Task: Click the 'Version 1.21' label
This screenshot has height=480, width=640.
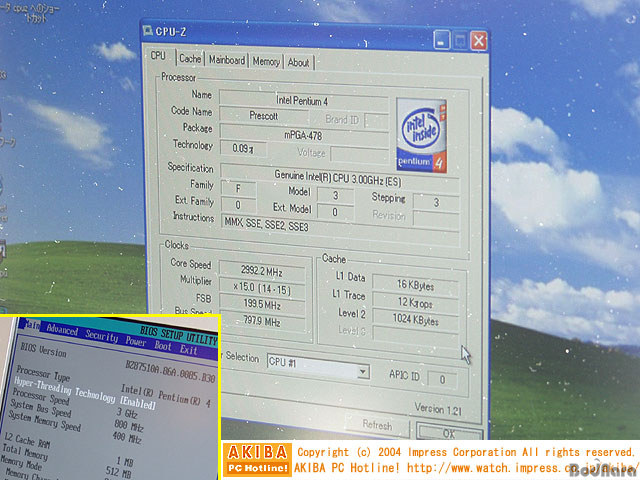Action: (438, 409)
